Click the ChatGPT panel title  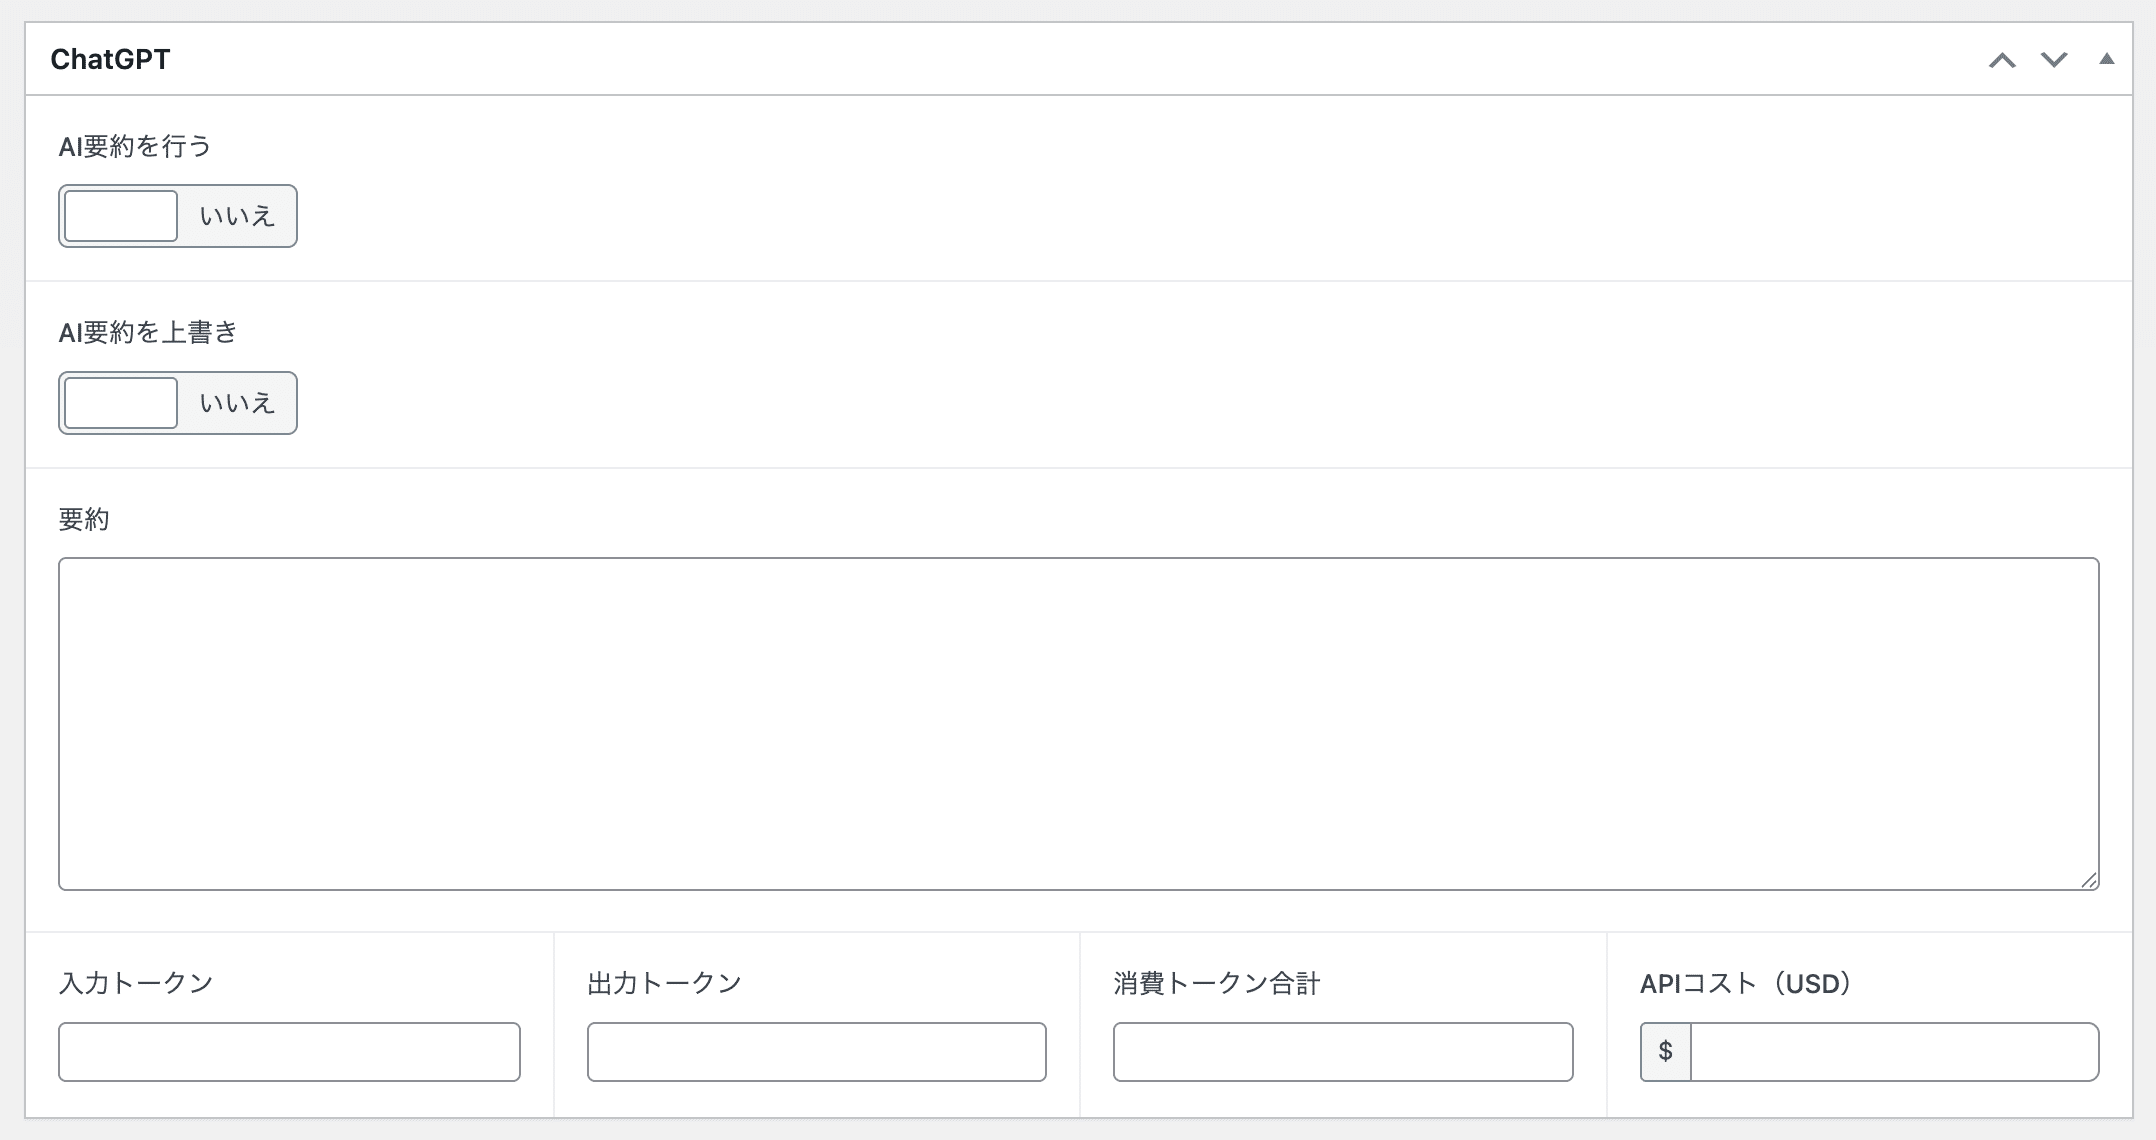click(110, 60)
